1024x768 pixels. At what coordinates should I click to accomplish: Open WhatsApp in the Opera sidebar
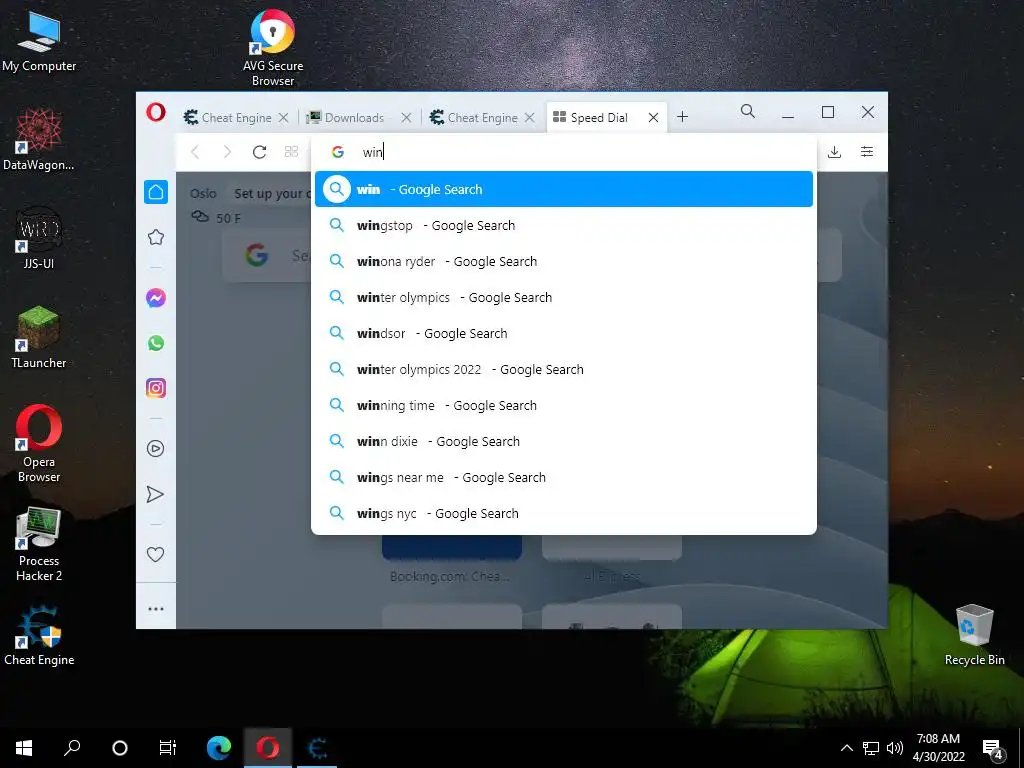click(x=155, y=343)
